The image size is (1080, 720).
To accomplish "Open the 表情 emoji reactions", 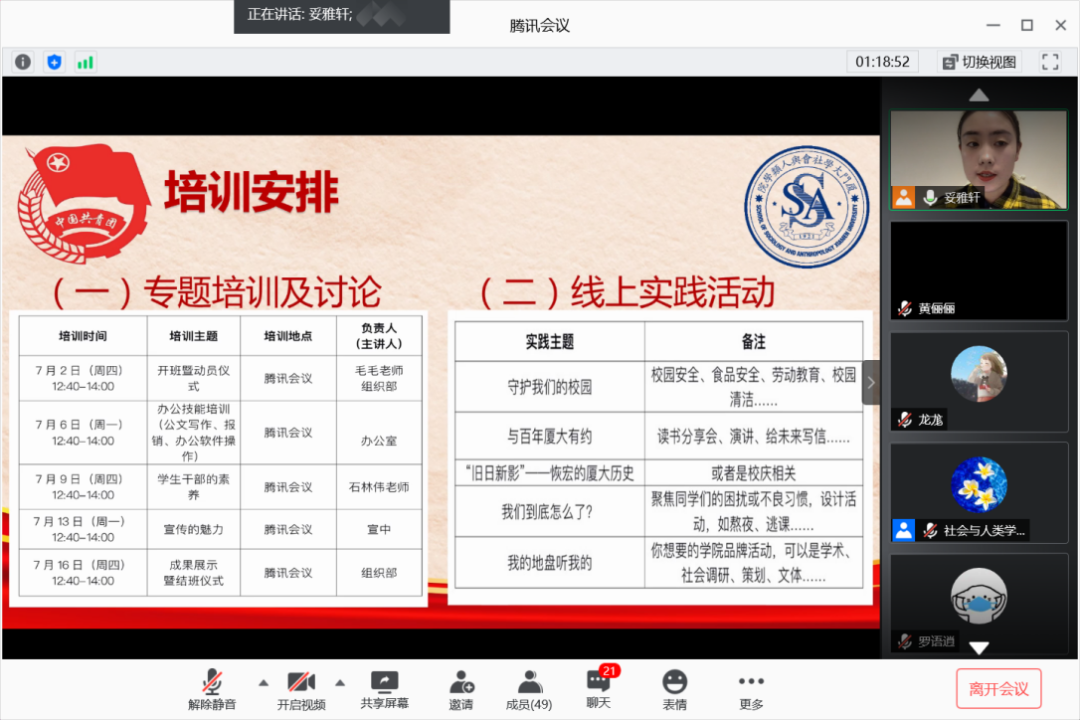I will tap(675, 690).
